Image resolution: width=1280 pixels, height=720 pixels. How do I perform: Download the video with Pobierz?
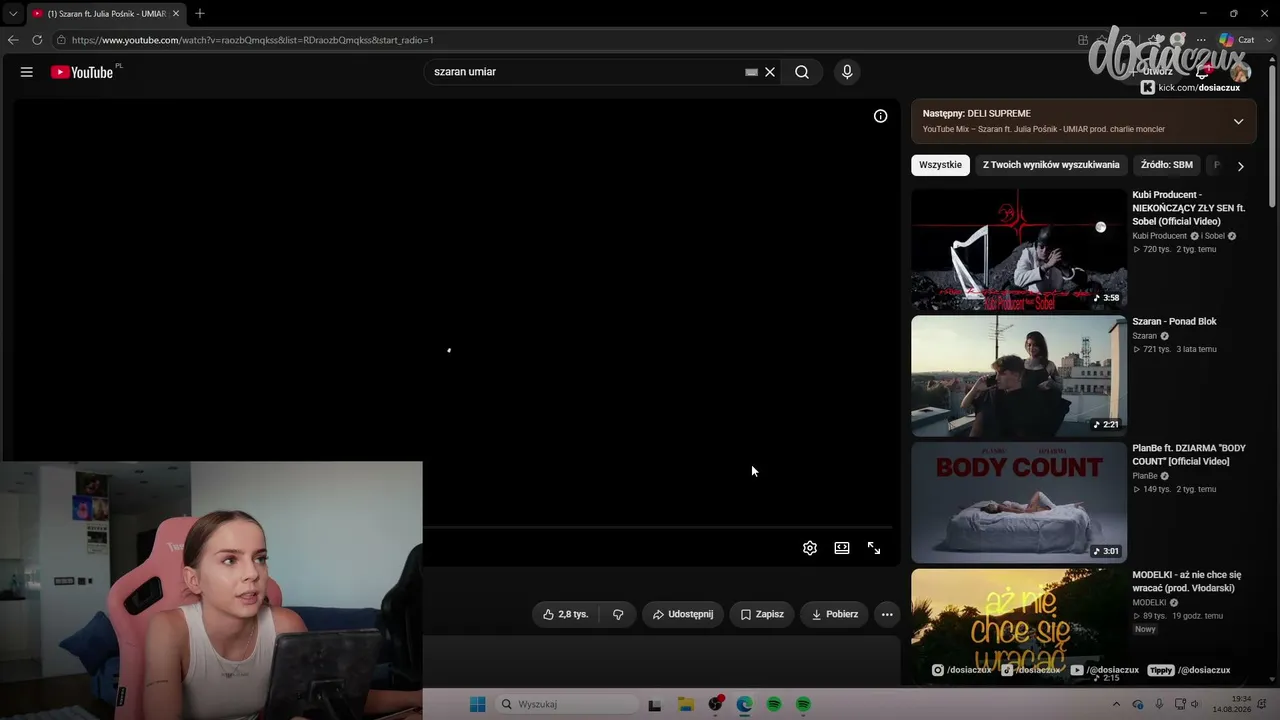click(834, 614)
